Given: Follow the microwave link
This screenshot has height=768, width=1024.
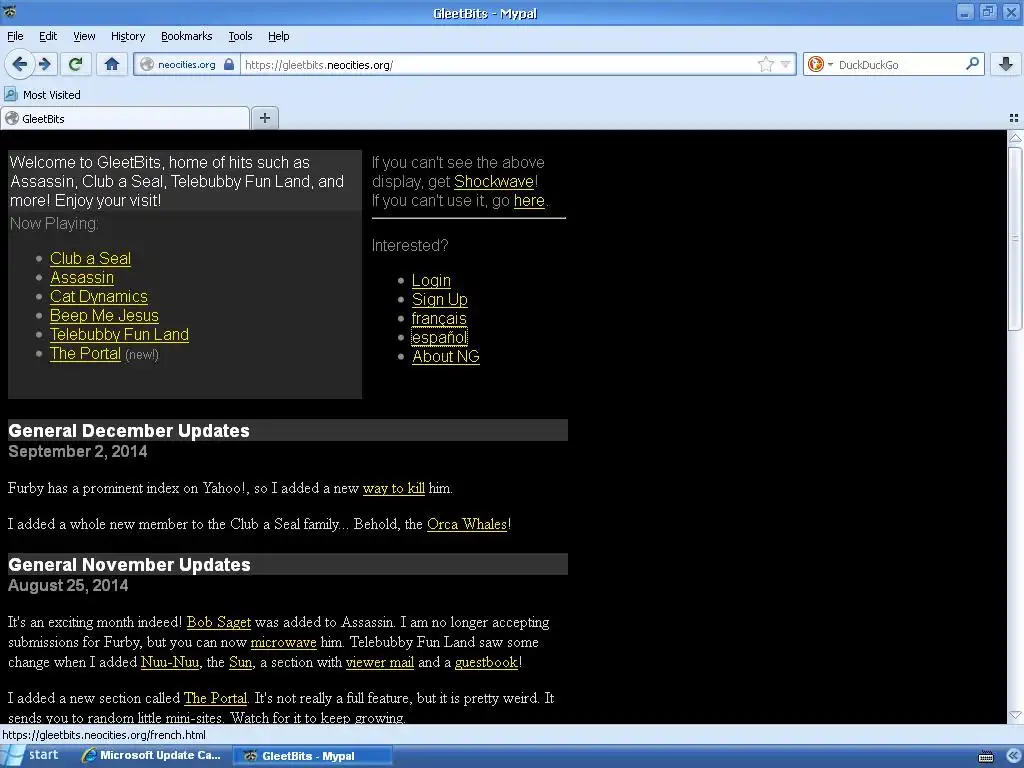Looking at the screenshot, I should tap(283, 642).
